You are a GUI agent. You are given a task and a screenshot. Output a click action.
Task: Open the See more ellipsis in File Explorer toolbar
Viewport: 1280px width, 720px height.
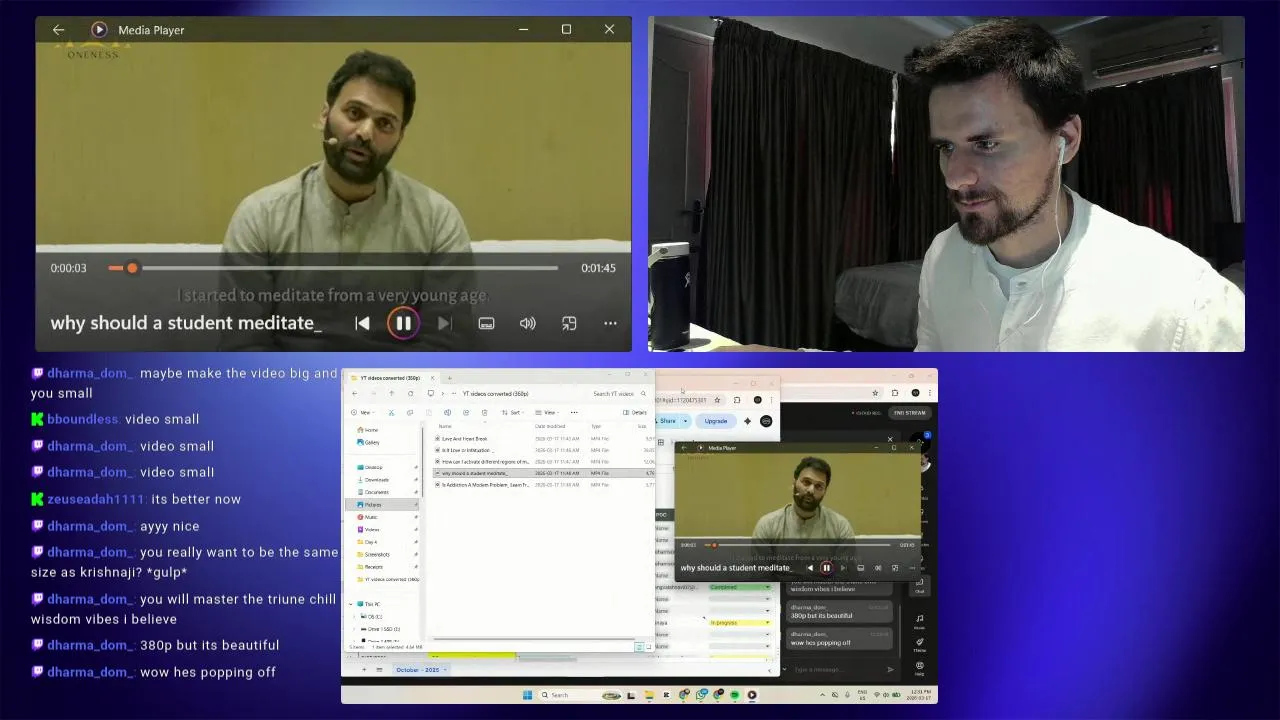575,412
